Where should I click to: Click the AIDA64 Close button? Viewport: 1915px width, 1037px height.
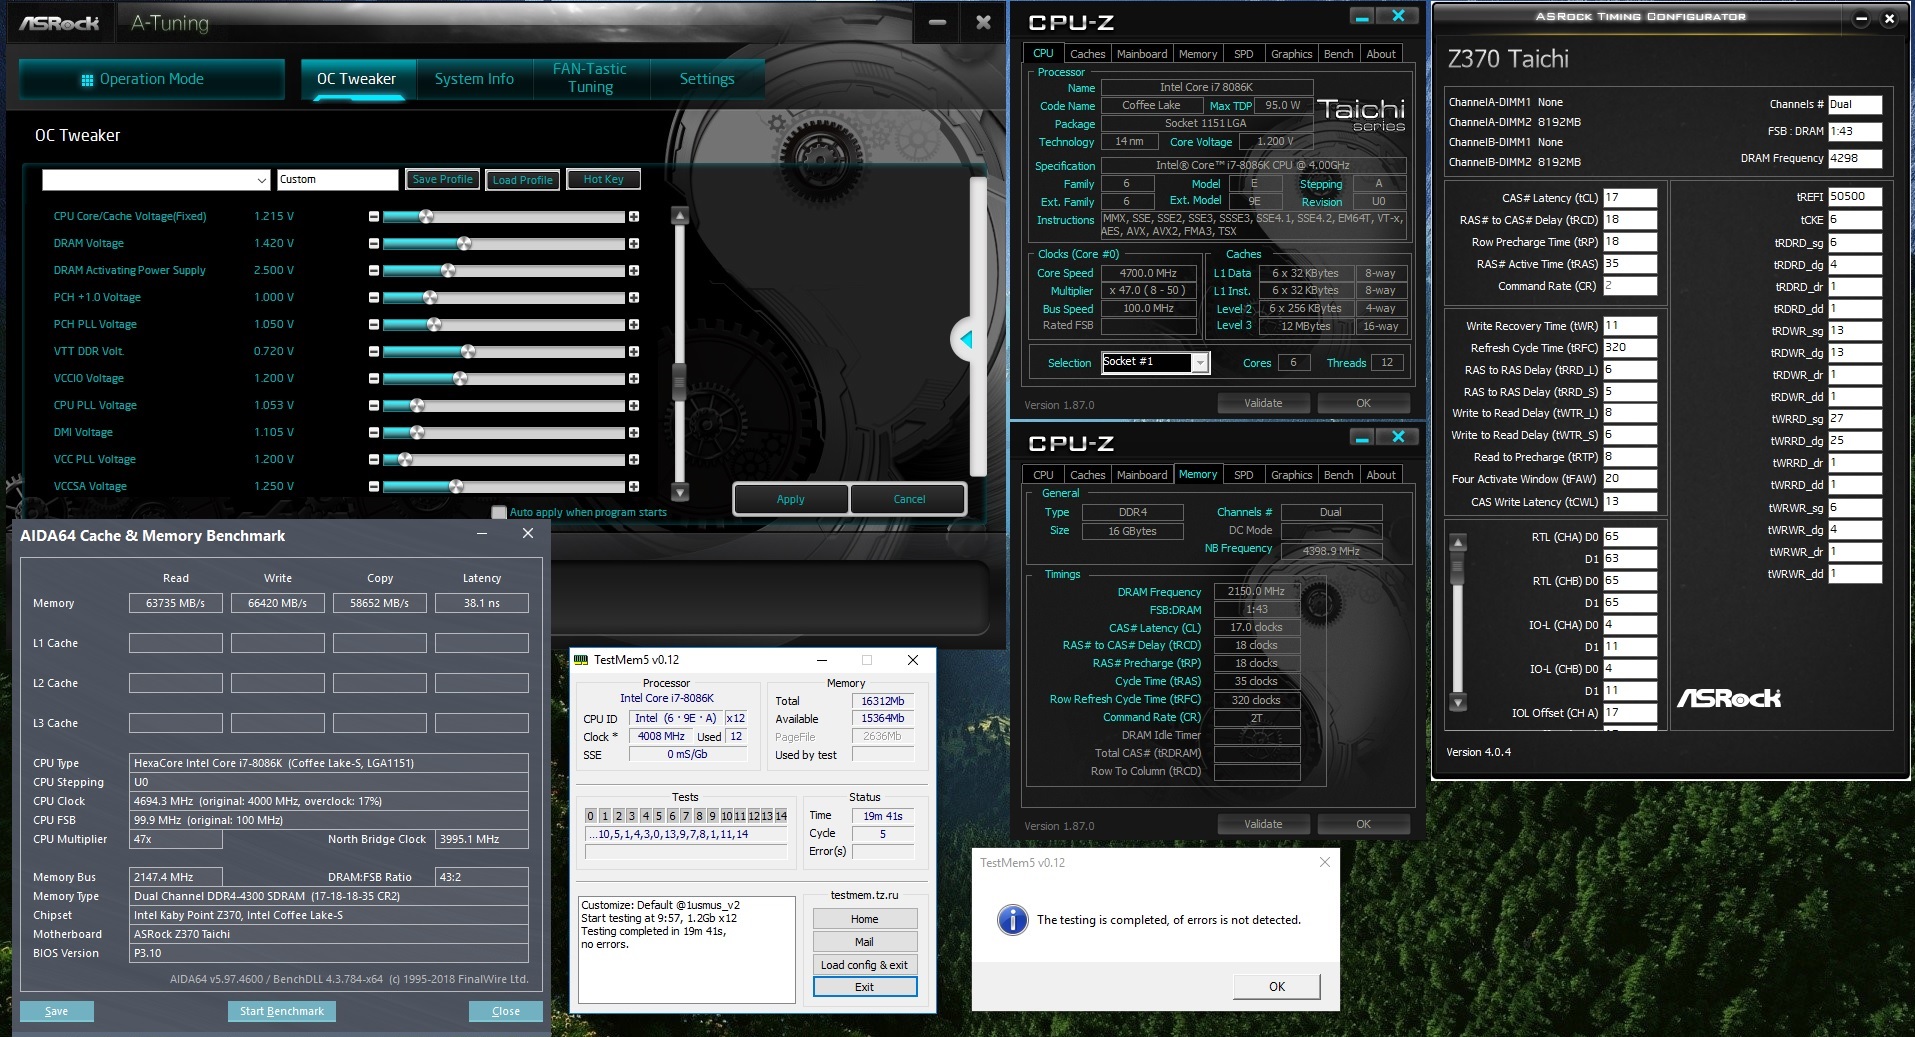tap(506, 1011)
